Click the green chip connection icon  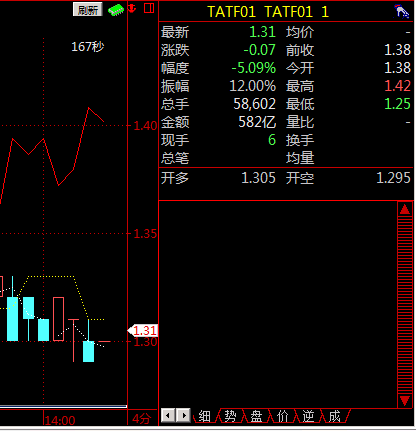click(x=116, y=10)
